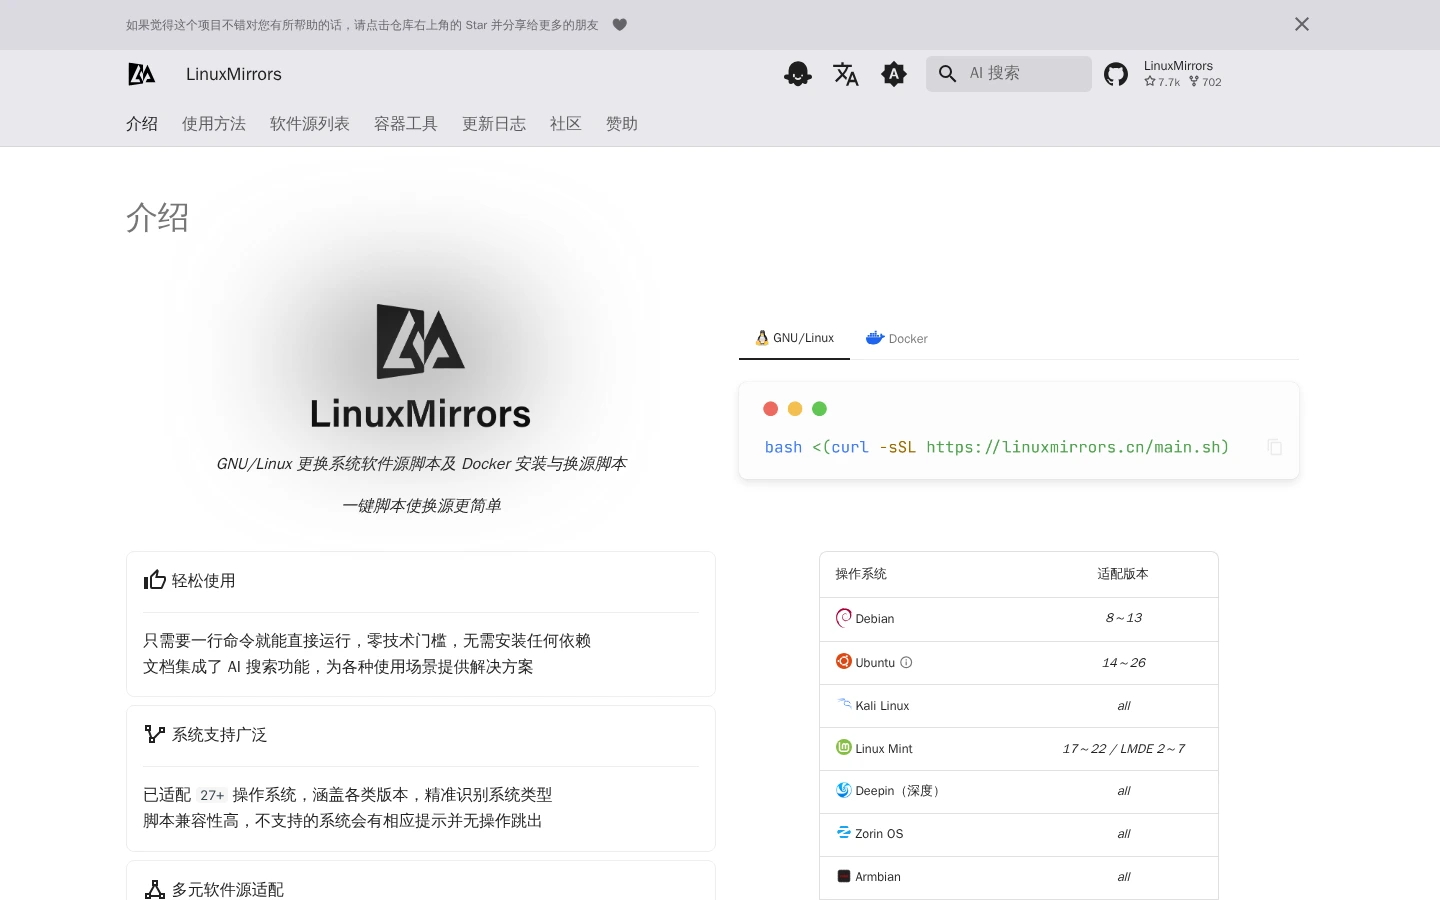Open the 容器工具 navigation tab
The height and width of the screenshot is (900, 1440).
(x=406, y=124)
